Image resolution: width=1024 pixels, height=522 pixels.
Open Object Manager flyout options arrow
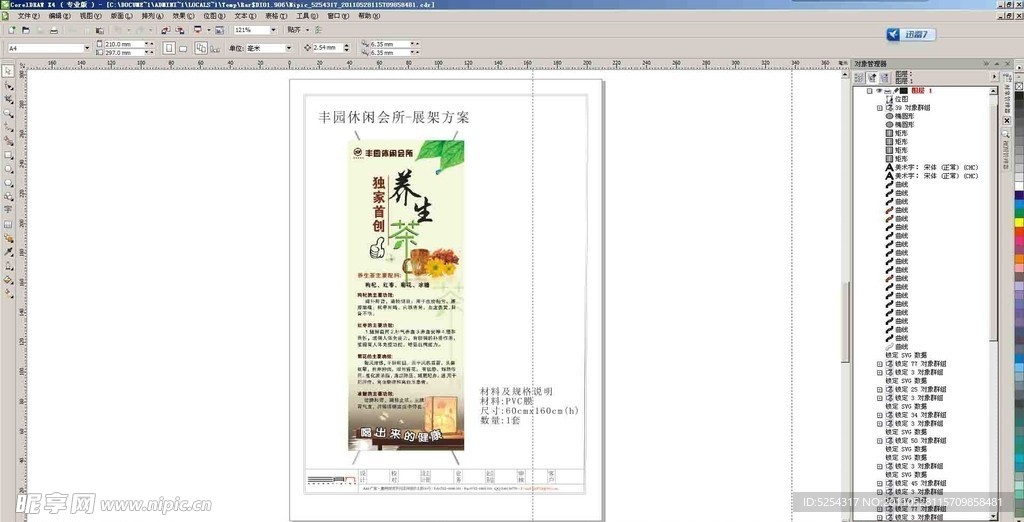(994, 76)
